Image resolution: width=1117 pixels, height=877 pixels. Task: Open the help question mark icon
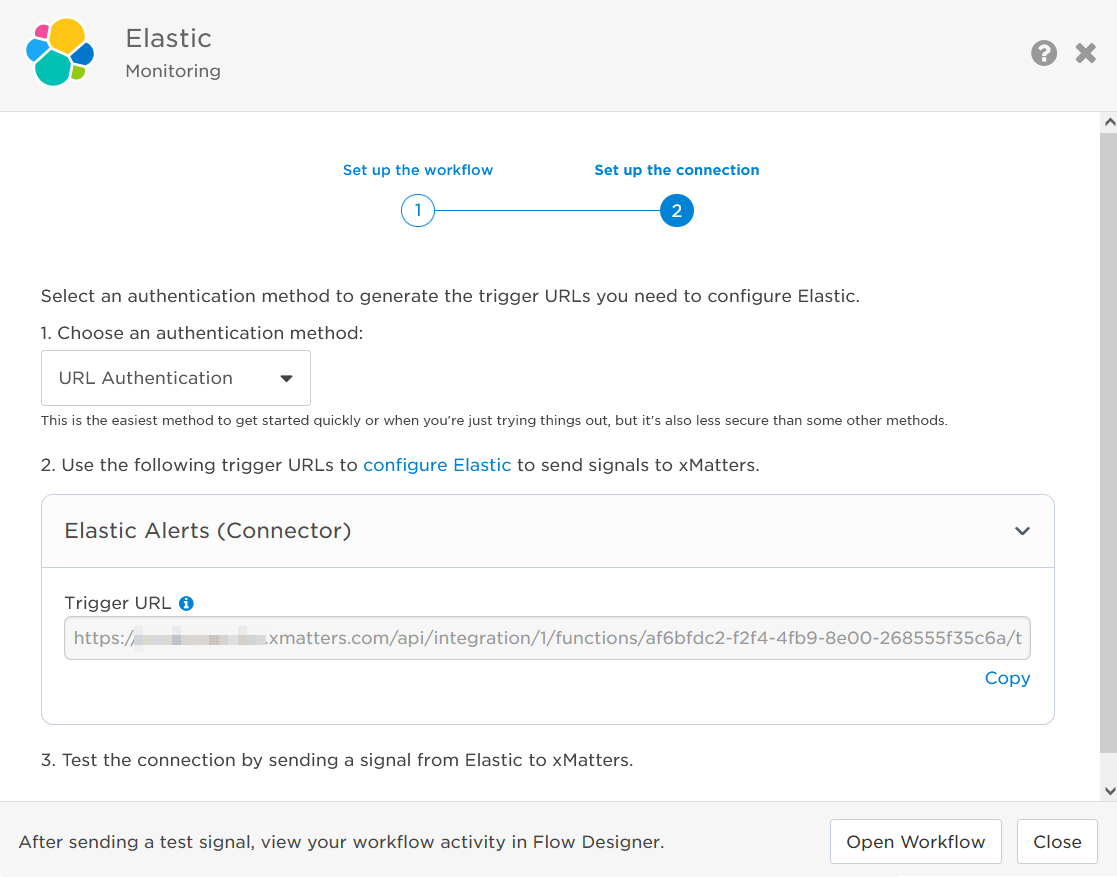(x=1044, y=53)
